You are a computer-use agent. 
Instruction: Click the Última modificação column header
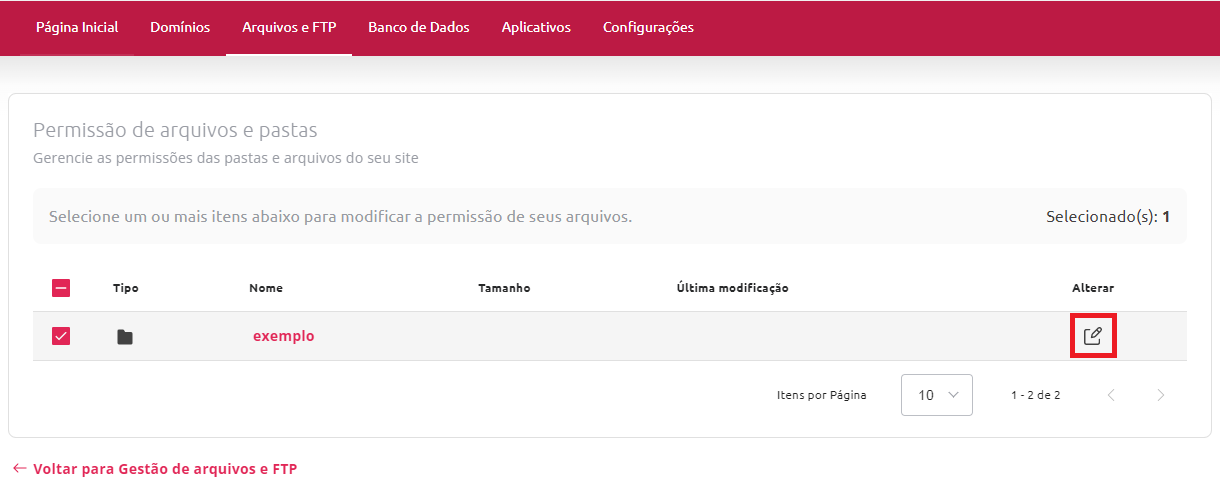(733, 288)
